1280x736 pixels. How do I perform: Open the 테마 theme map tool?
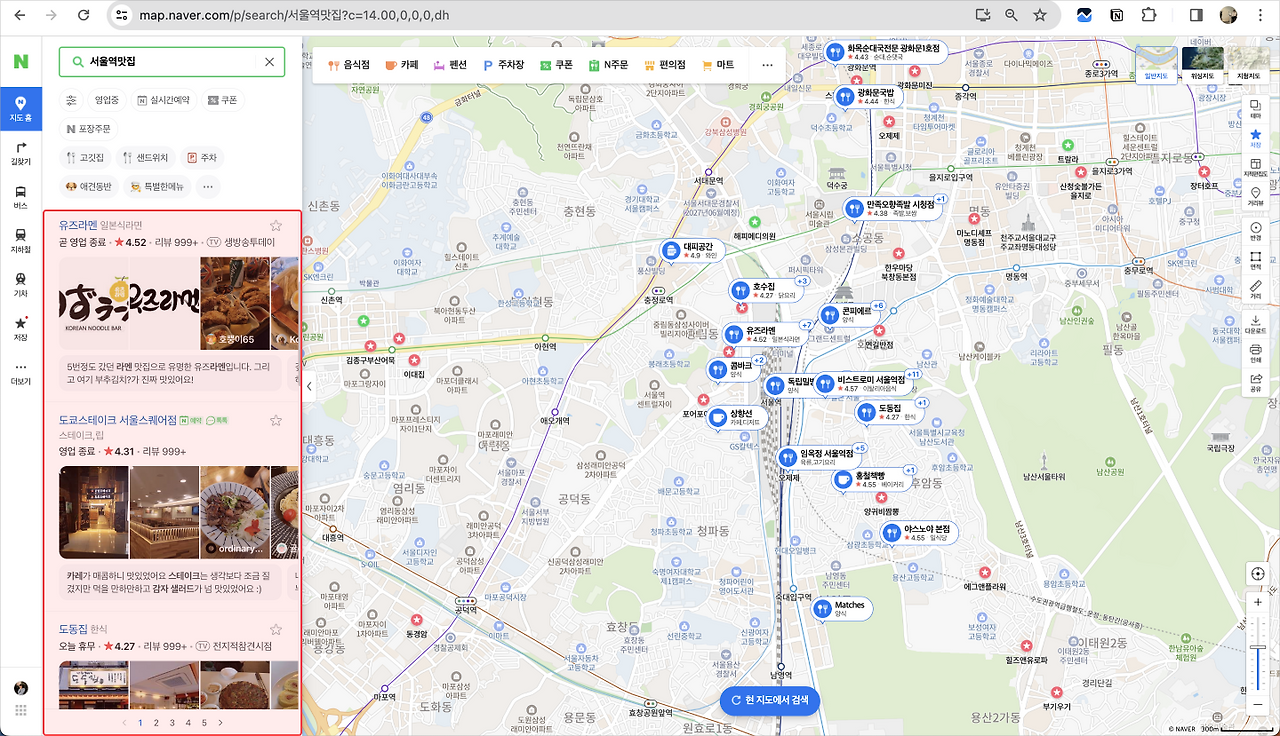coord(1256,108)
